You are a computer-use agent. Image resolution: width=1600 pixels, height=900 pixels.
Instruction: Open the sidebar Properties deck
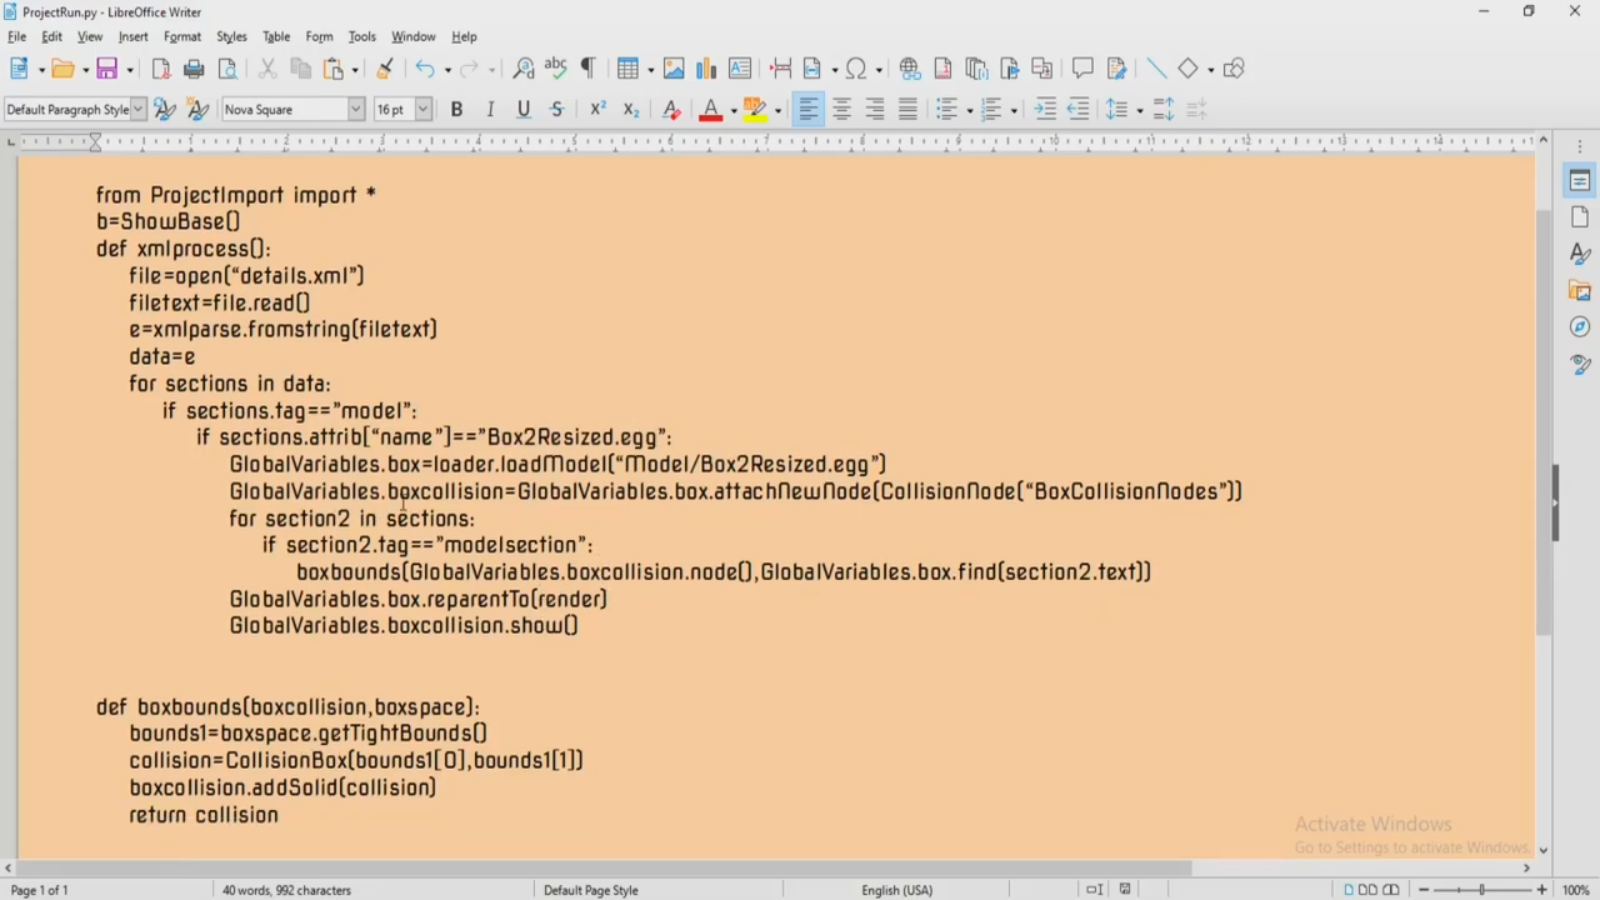[1580, 181]
